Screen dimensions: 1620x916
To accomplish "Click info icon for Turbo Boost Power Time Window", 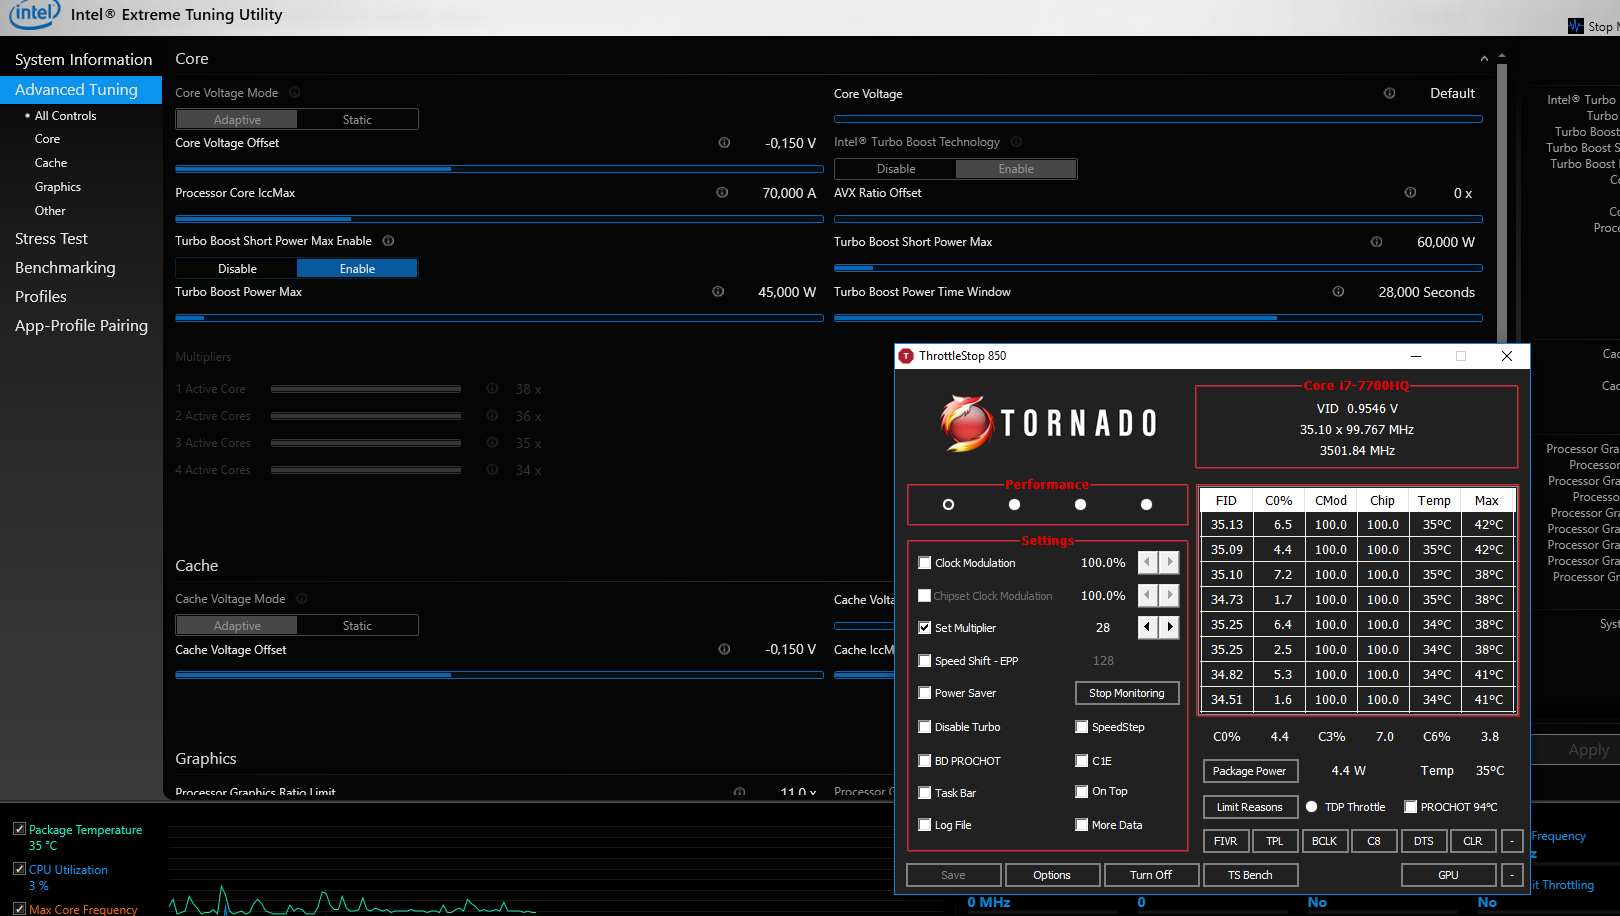I will 1338,291.
